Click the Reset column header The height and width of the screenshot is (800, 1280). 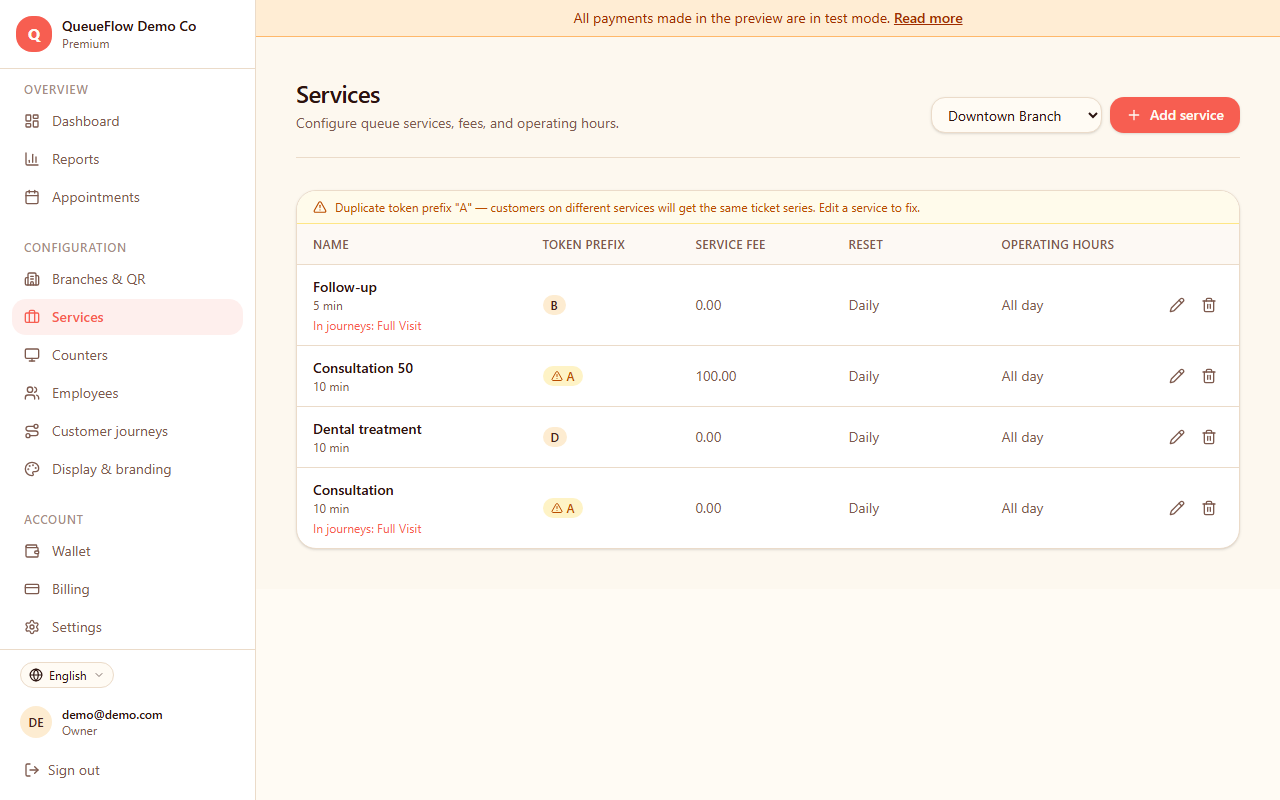pos(866,244)
